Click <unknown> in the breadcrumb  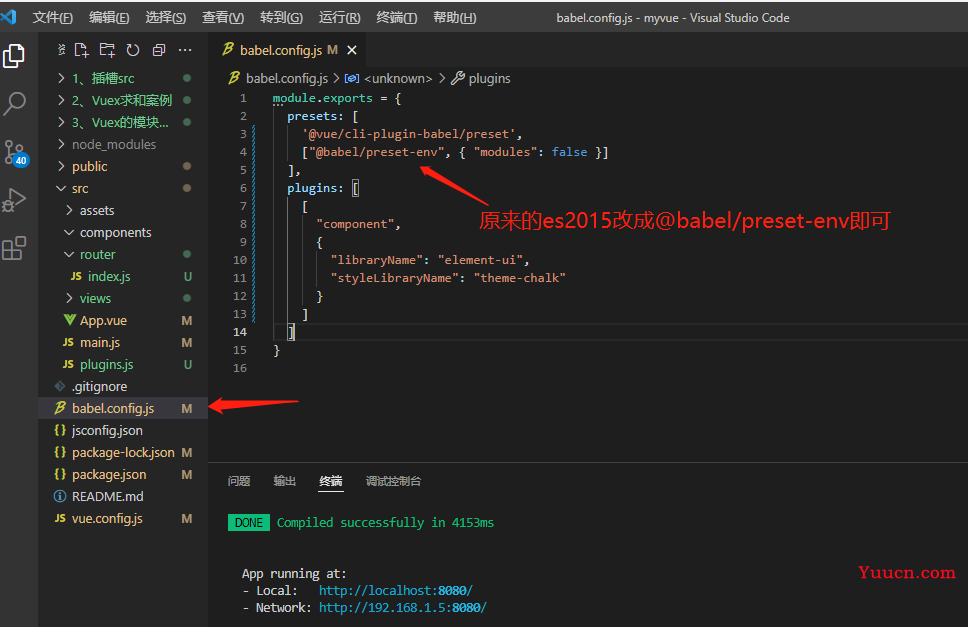(398, 78)
